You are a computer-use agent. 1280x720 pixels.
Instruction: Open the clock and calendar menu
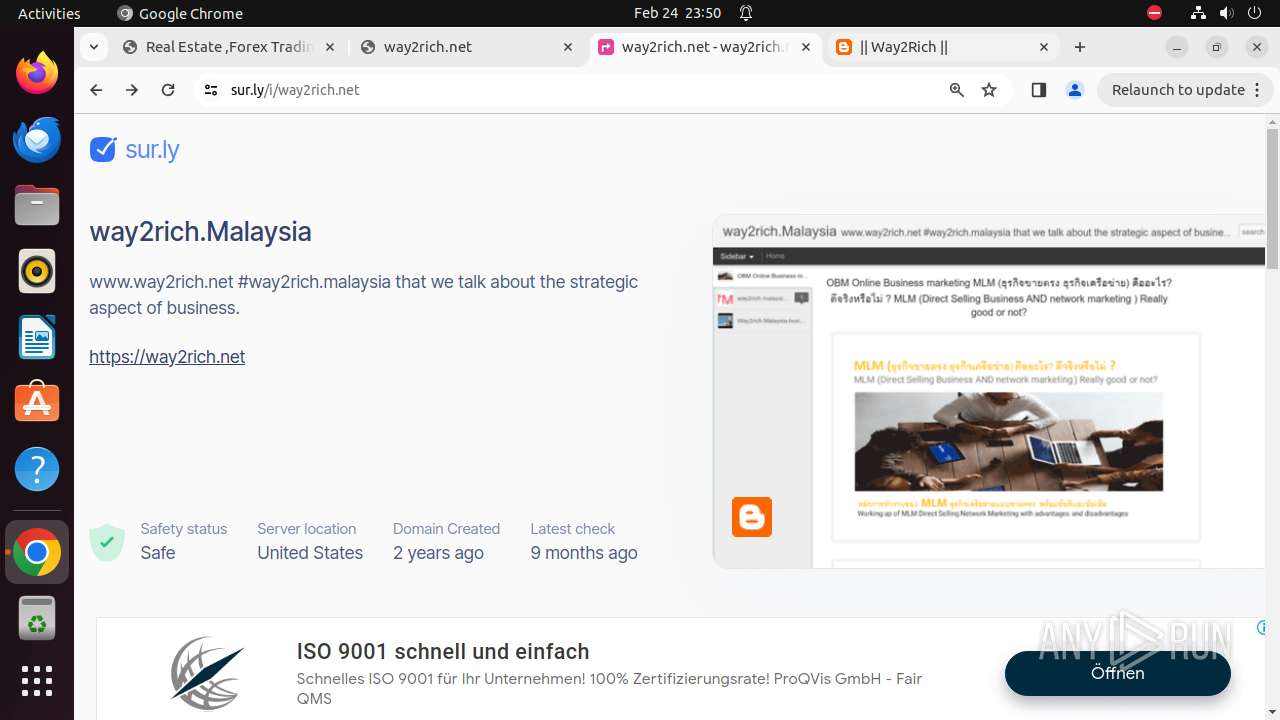tap(677, 13)
